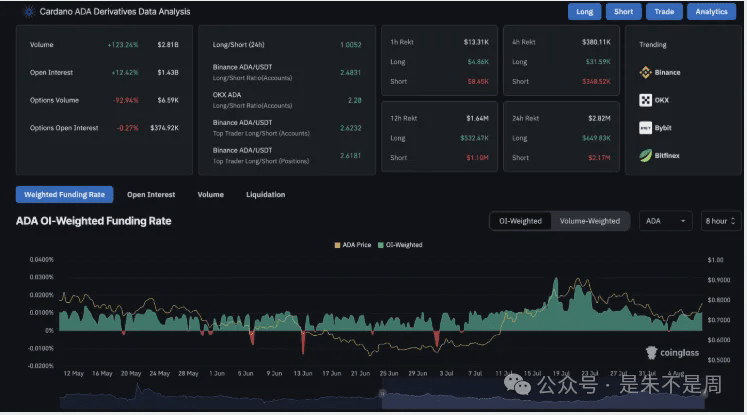Click the chart range slider left handle
Screen dimensions: 747x415
(x=382, y=394)
